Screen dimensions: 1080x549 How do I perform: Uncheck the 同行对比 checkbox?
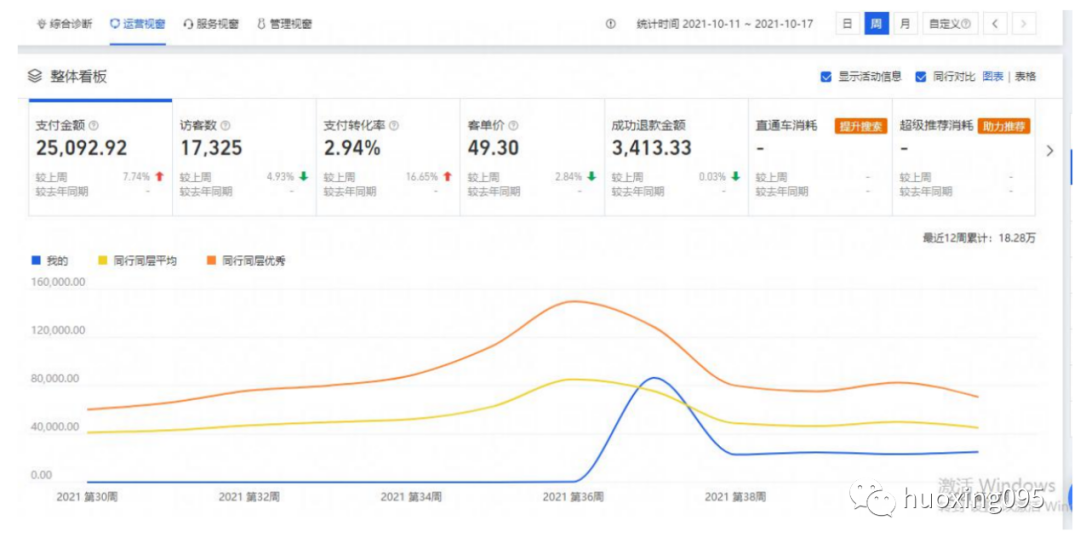pyautogui.click(x=920, y=76)
